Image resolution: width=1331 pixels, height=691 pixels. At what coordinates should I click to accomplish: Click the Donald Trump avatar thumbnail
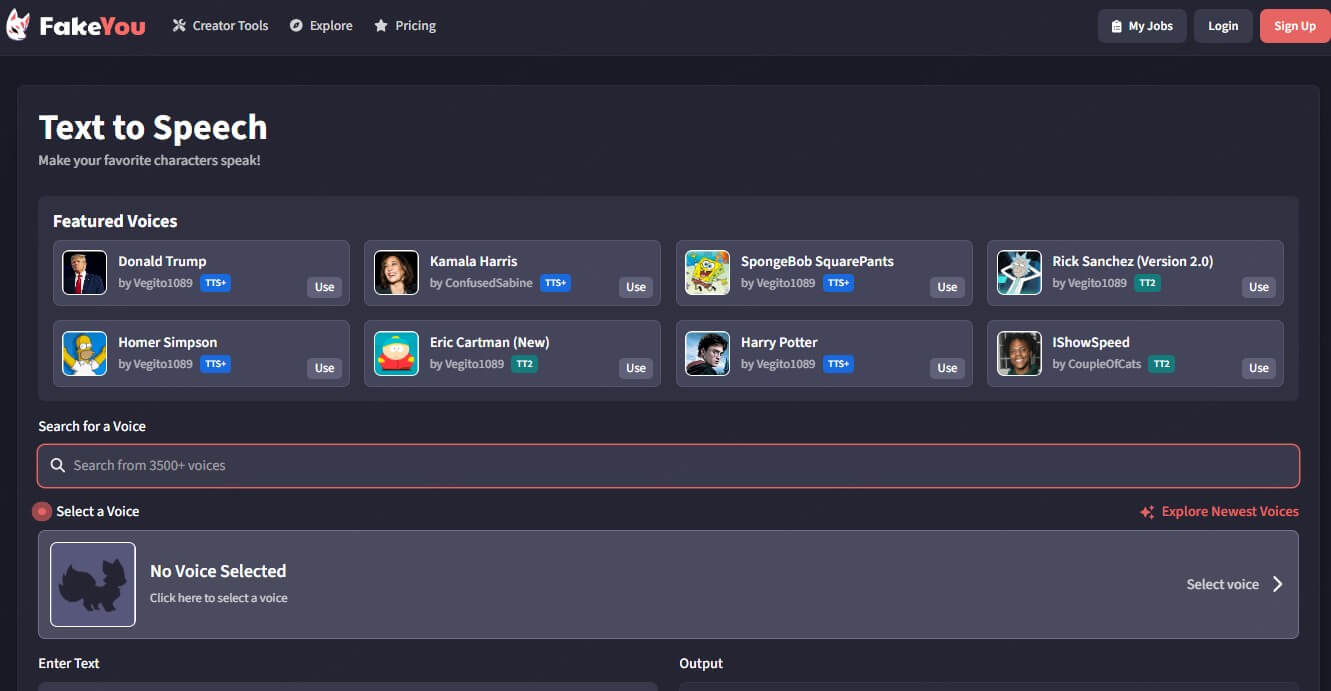pyautogui.click(x=84, y=272)
